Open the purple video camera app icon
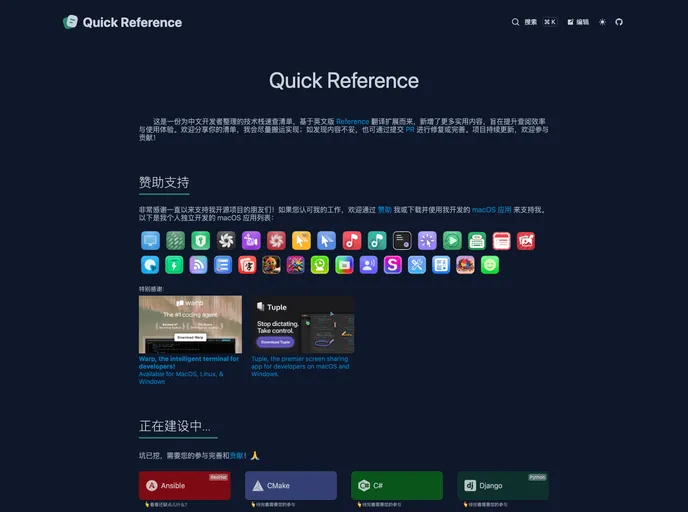The image size is (688, 512). coord(251,241)
